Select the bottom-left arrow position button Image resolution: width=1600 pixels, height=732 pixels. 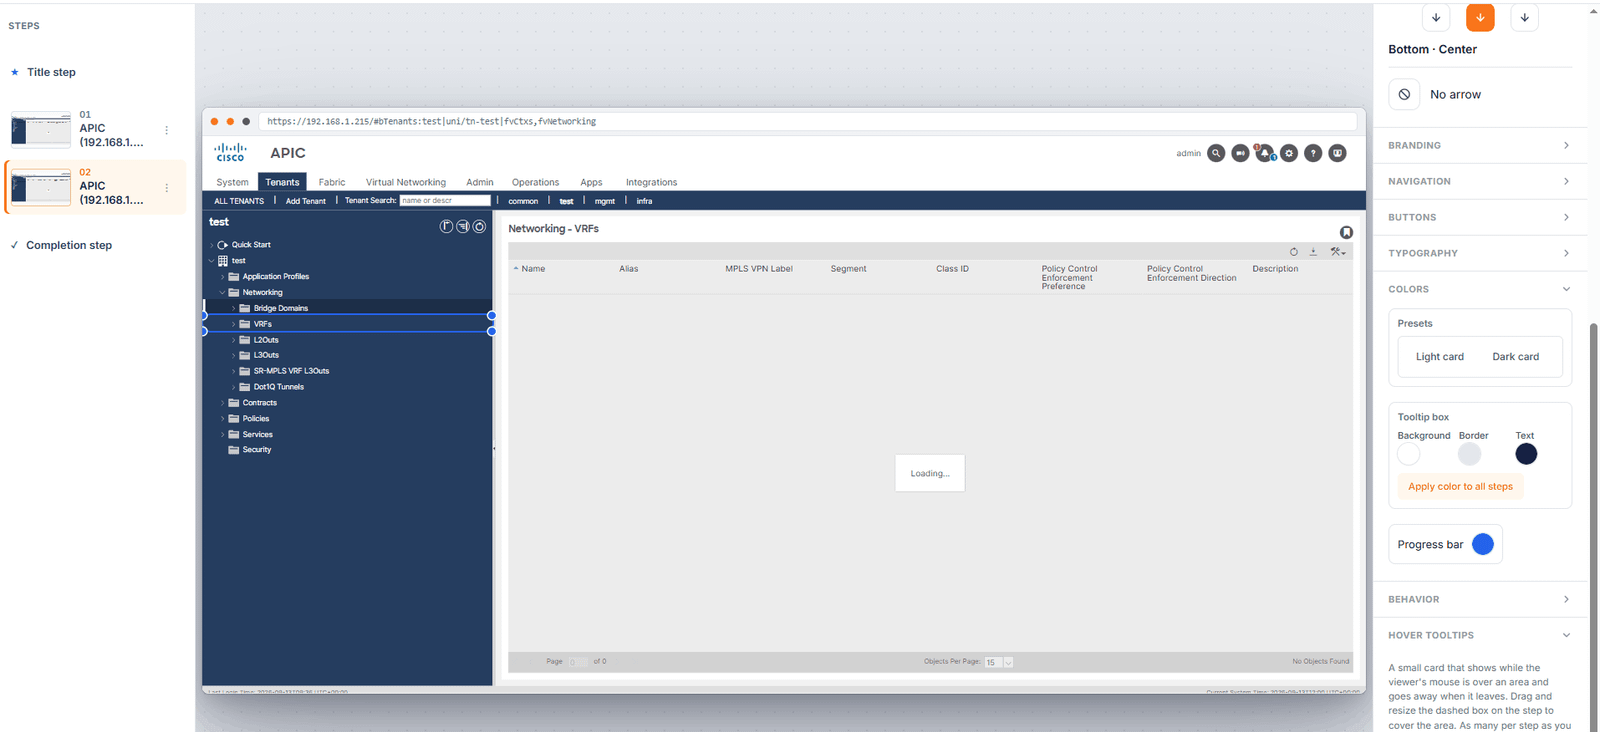[1436, 17]
